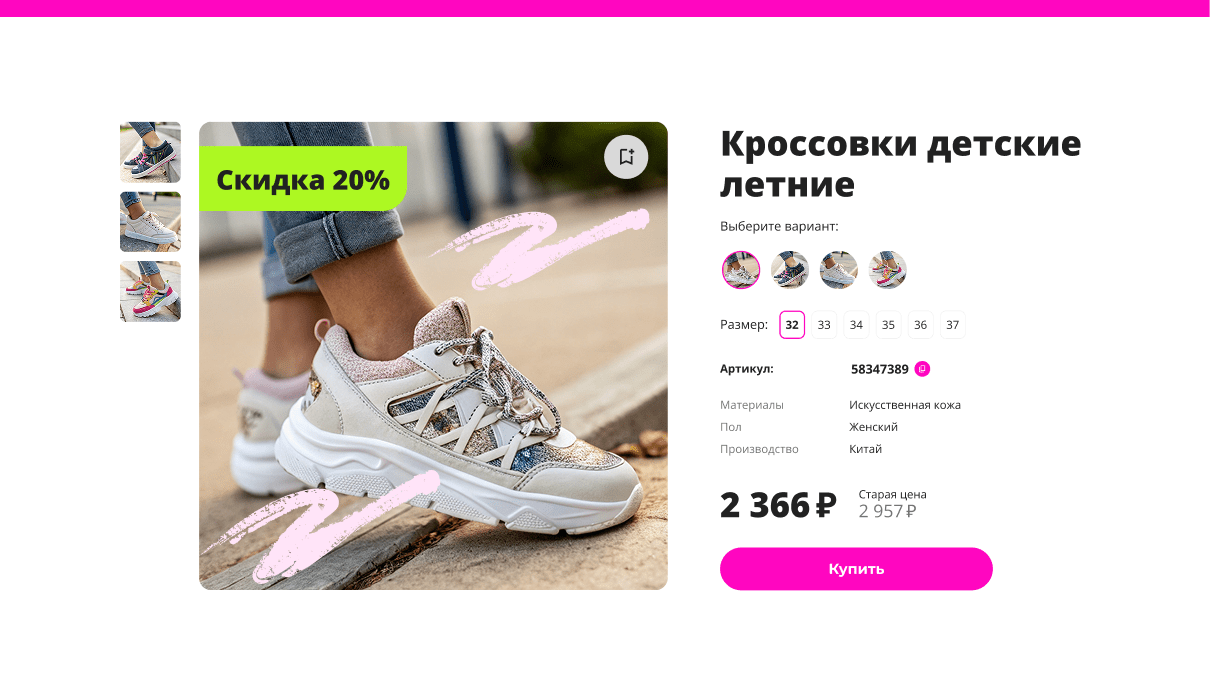Click the product title Кроссовки детские летние

[x=900, y=163]
